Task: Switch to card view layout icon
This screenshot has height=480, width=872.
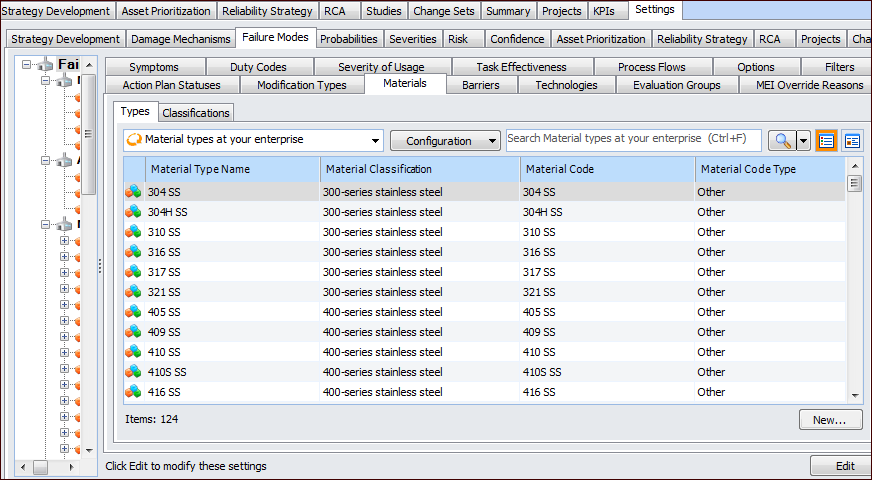Action: 852,141
